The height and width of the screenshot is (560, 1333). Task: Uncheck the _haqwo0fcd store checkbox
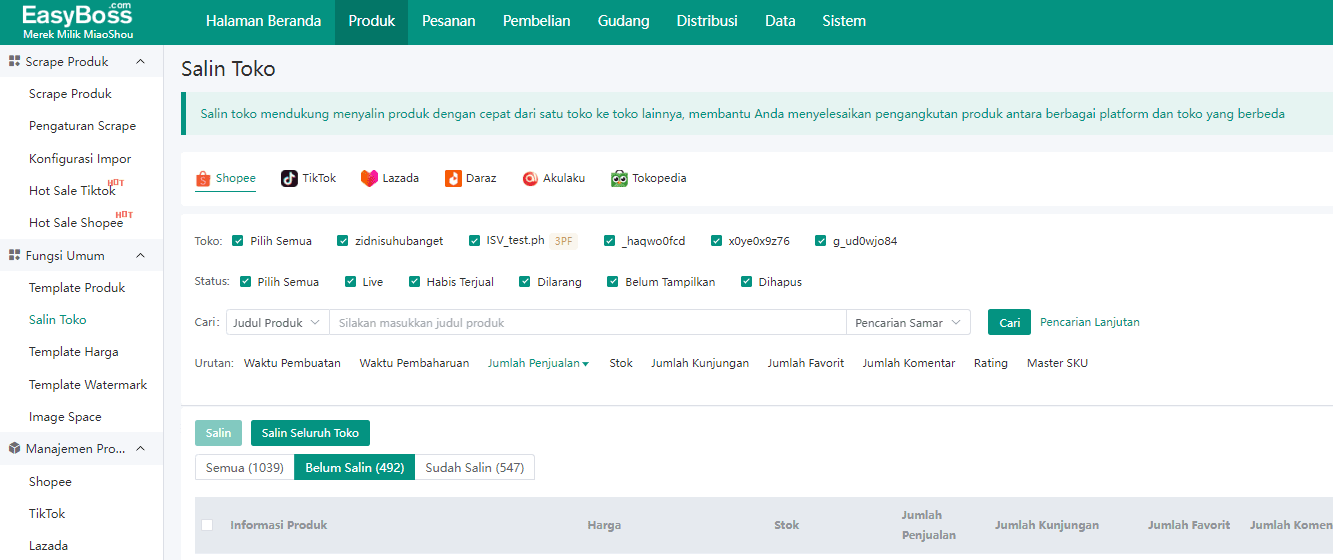[610, 241]
